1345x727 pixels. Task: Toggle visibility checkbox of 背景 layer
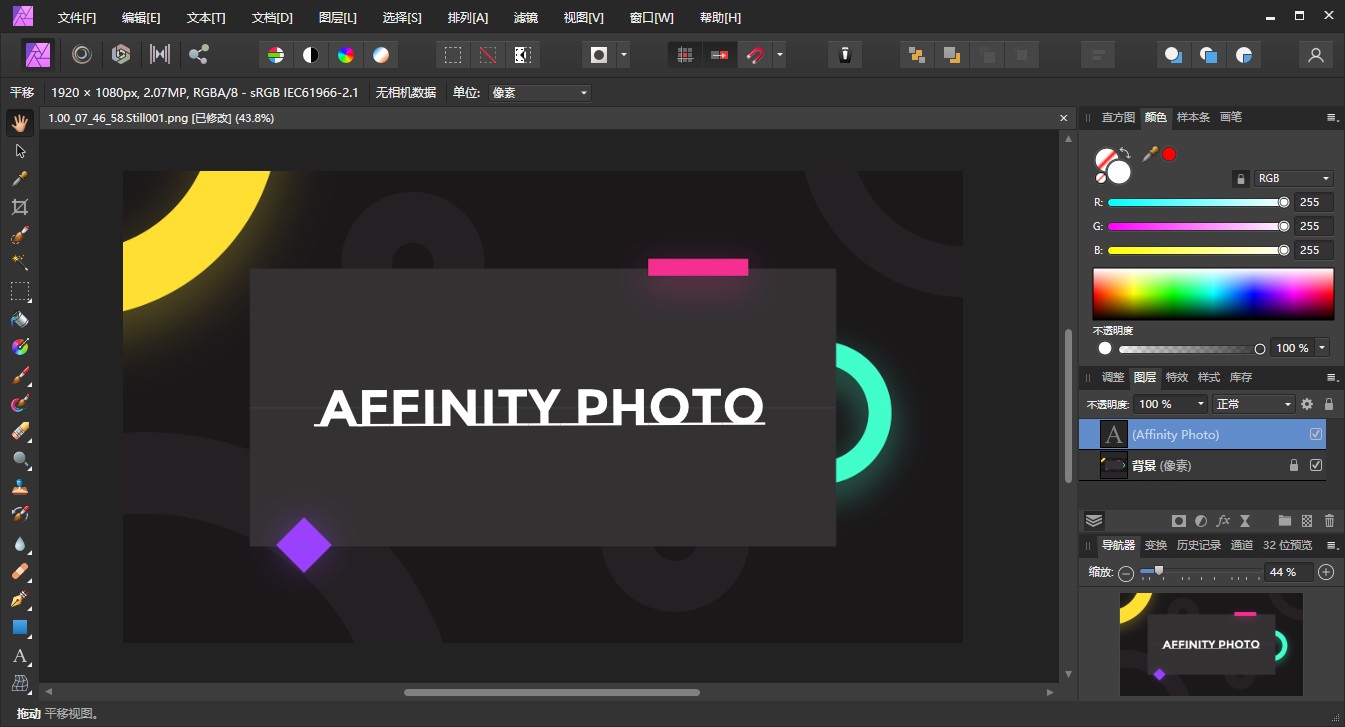[1316, 465]
